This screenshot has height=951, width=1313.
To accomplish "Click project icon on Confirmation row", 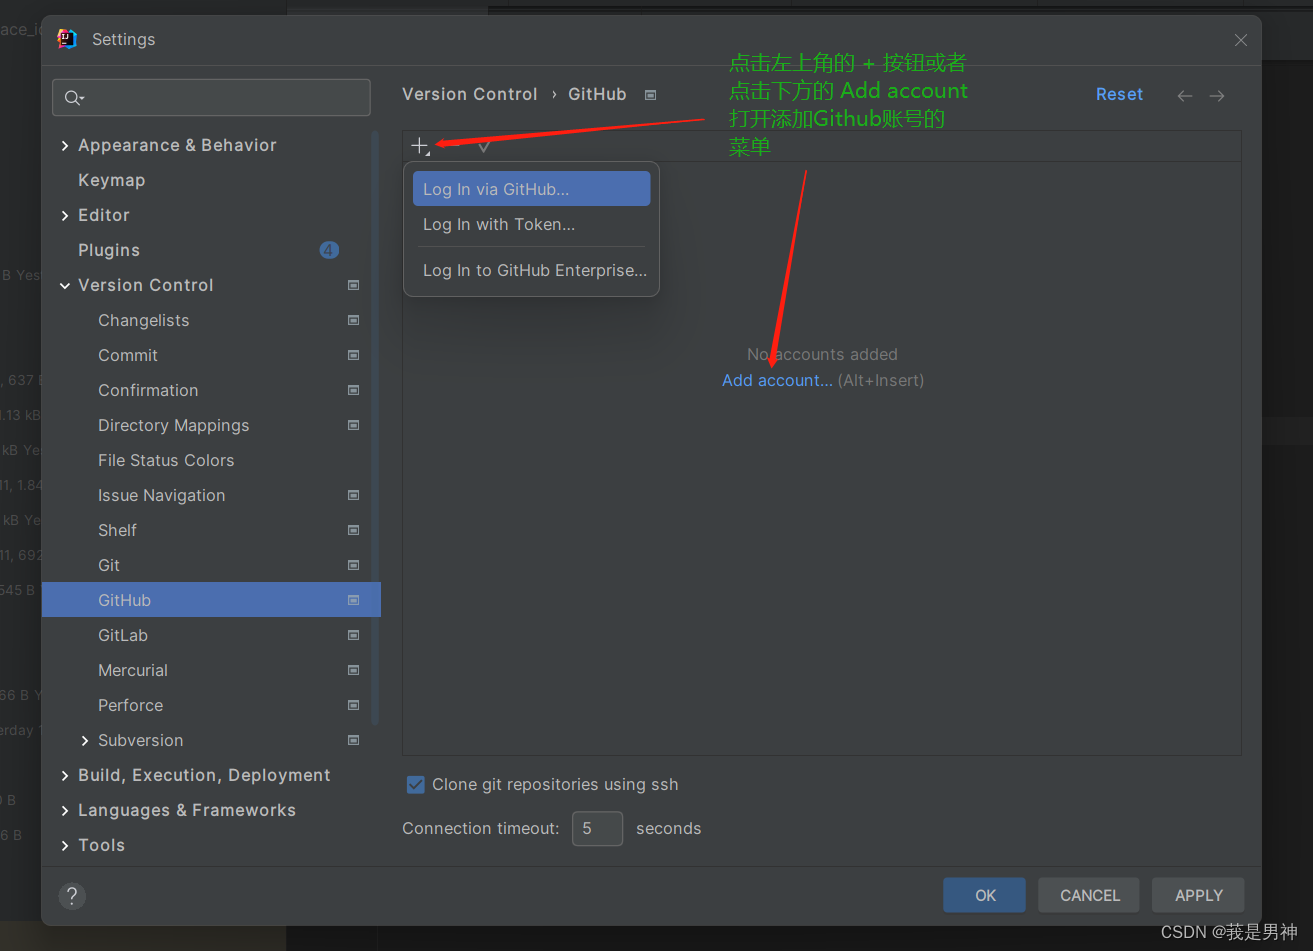I will tap(353, 390).
